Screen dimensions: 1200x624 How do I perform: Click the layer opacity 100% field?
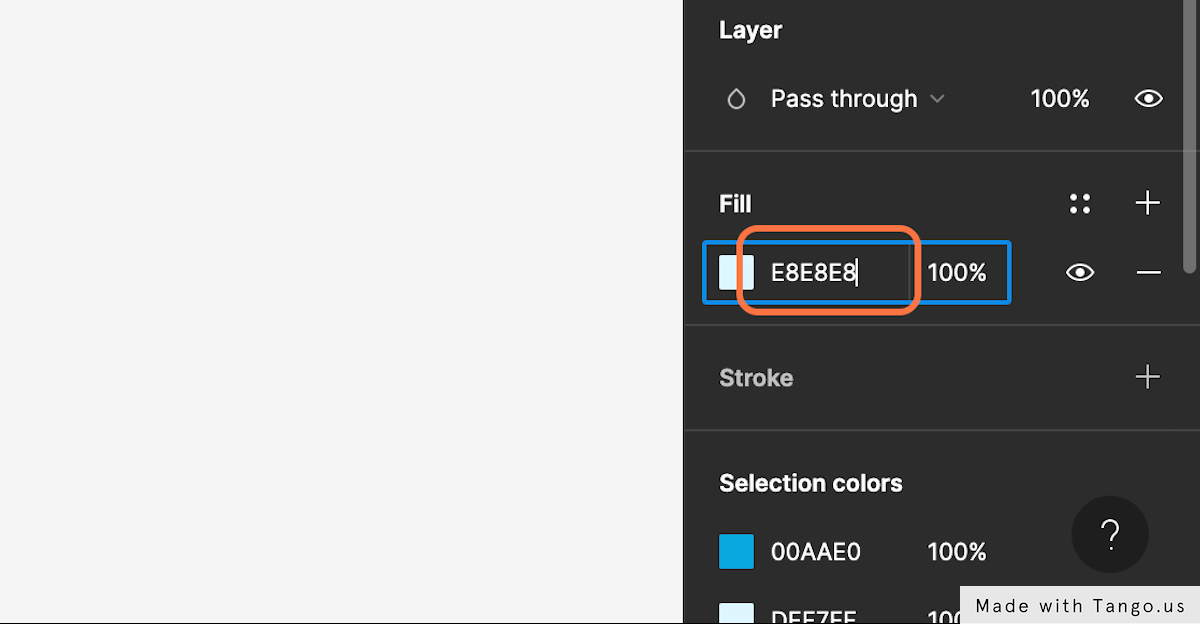[1060, 99]
